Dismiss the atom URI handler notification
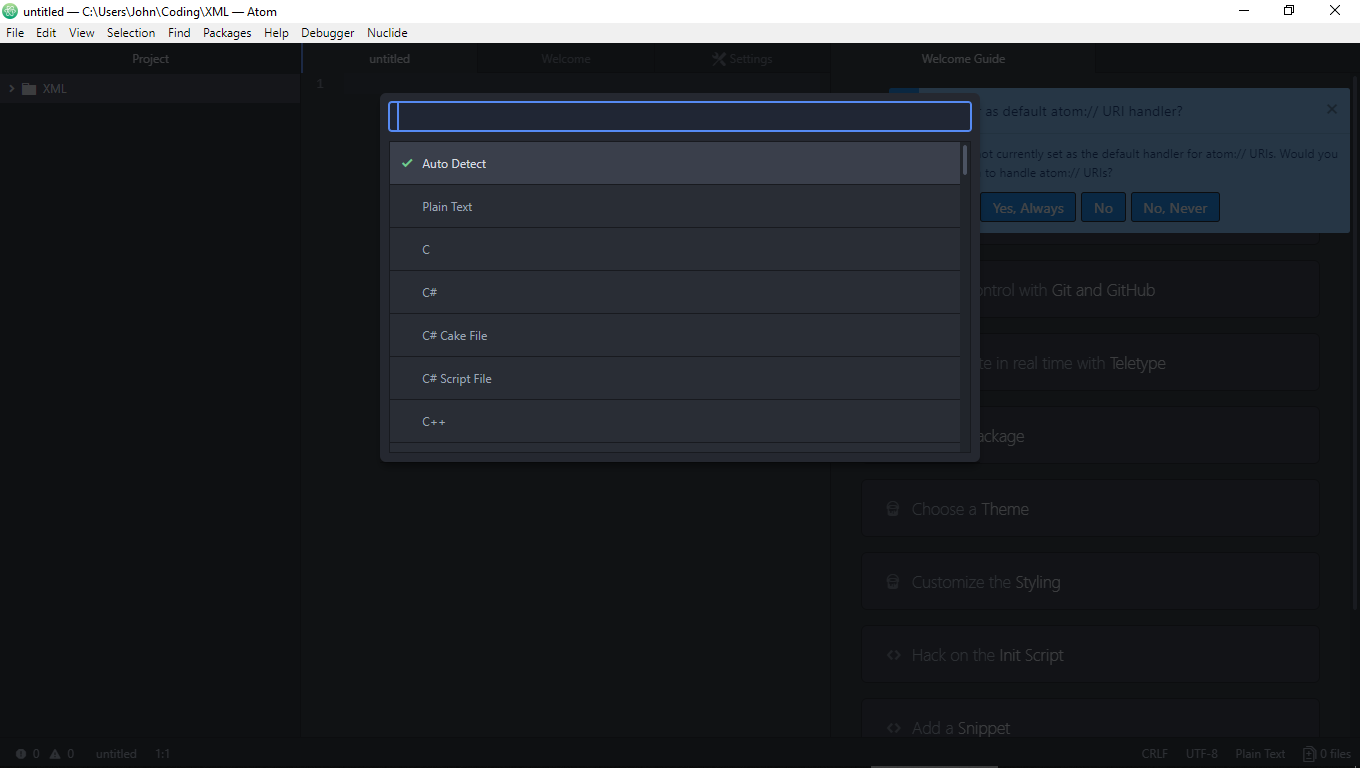Image resolution: width=1360 pixels, height=768 pixels. [x=1331, y=109]
